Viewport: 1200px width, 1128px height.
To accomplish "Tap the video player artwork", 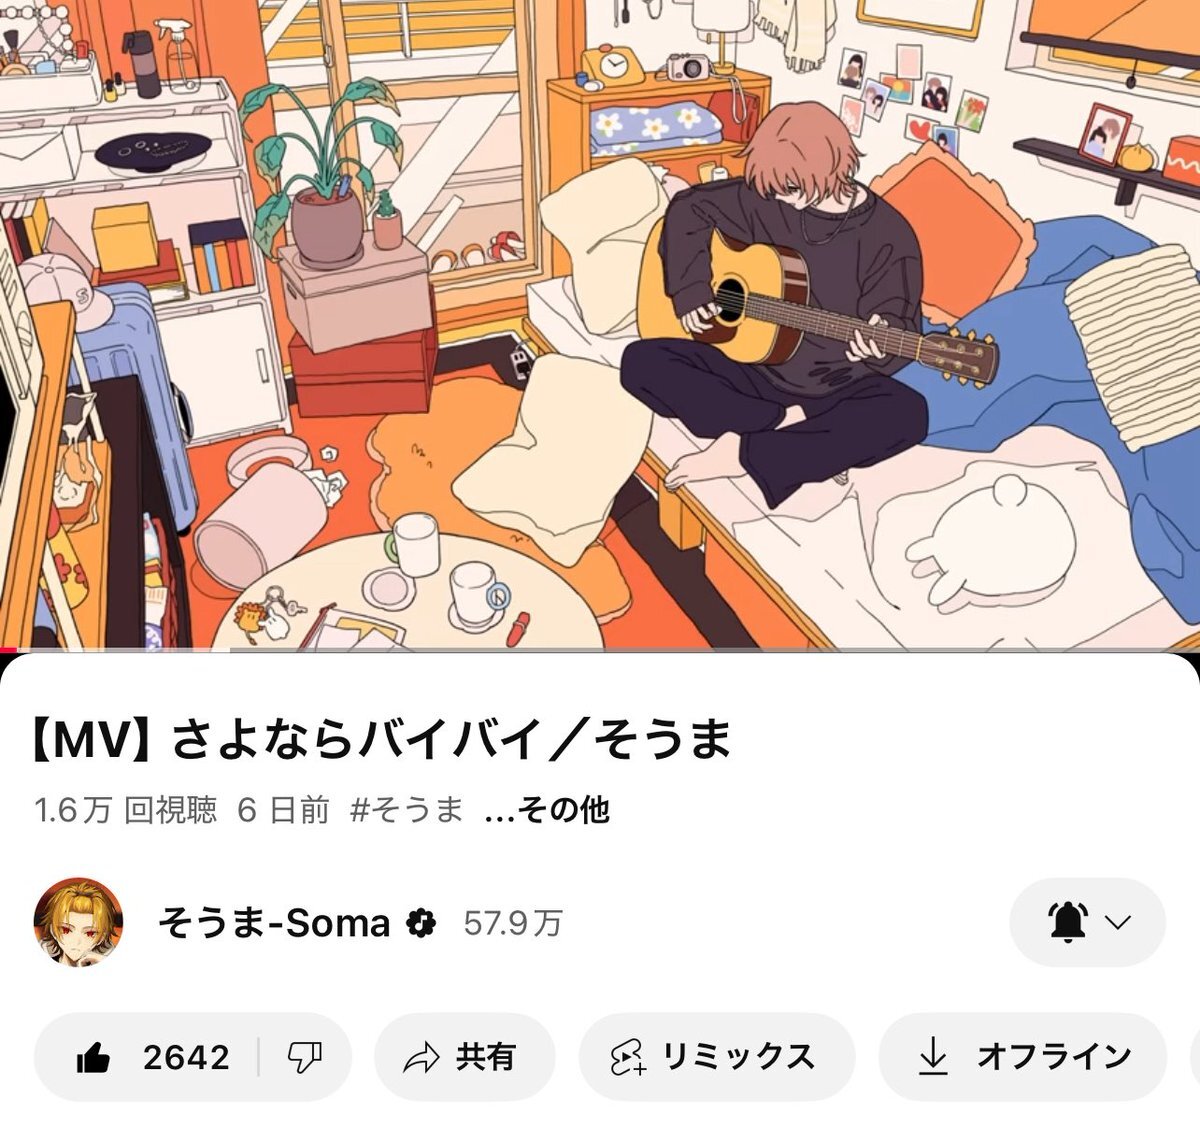I will click(600, 324).
